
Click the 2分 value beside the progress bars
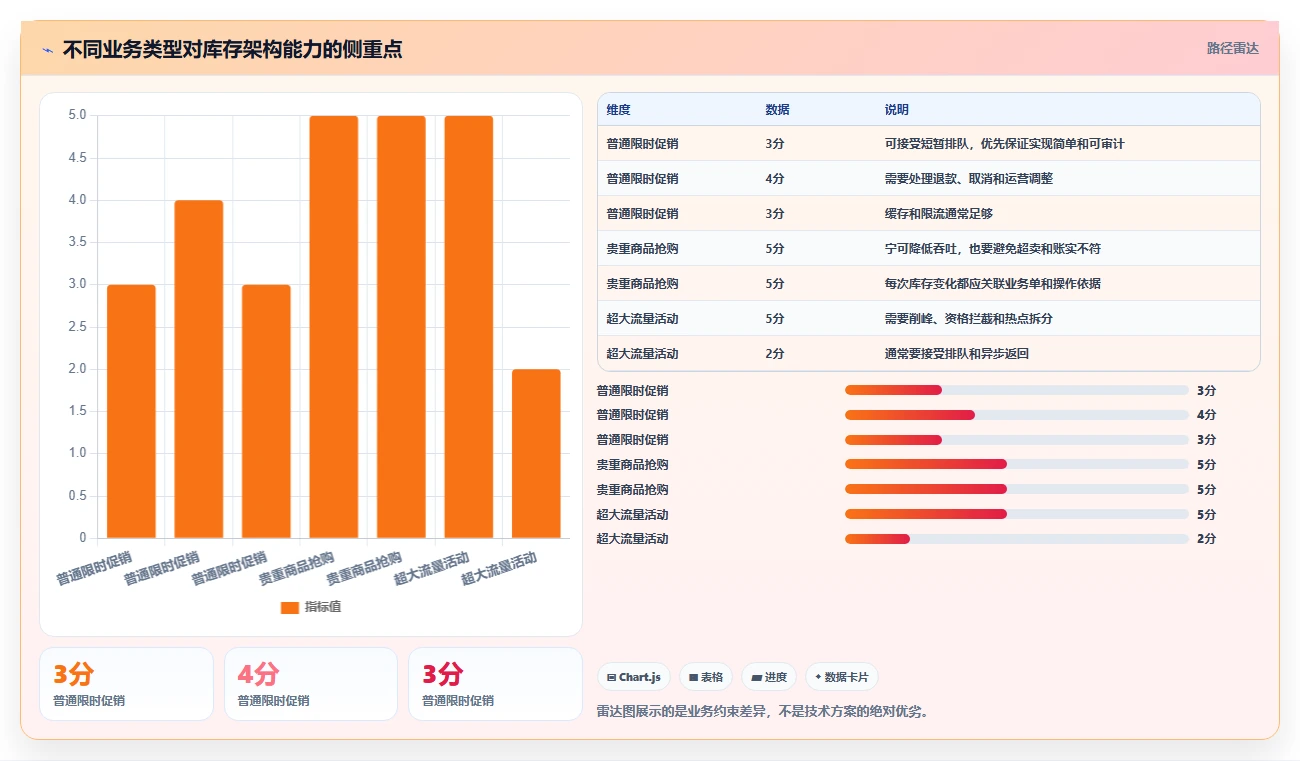(x=1206, y=539)
